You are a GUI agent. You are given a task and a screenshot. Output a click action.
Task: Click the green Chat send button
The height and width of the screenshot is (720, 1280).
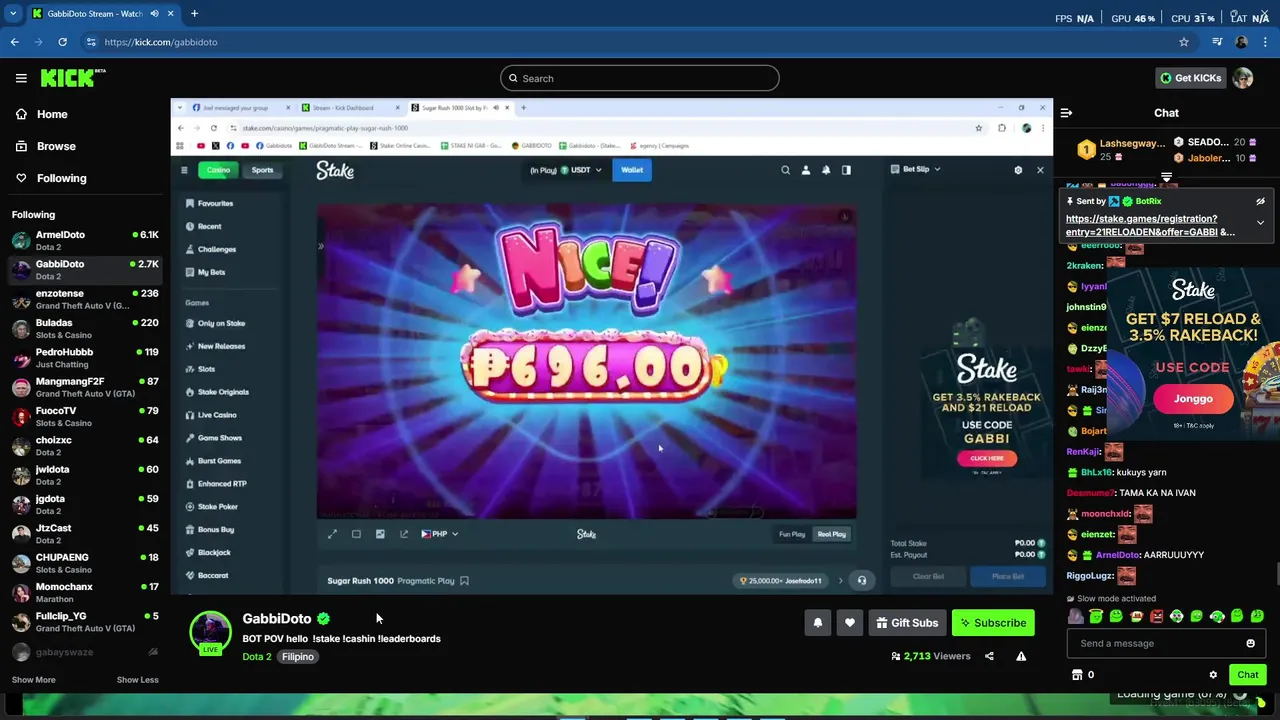(x=1247, y=675)
